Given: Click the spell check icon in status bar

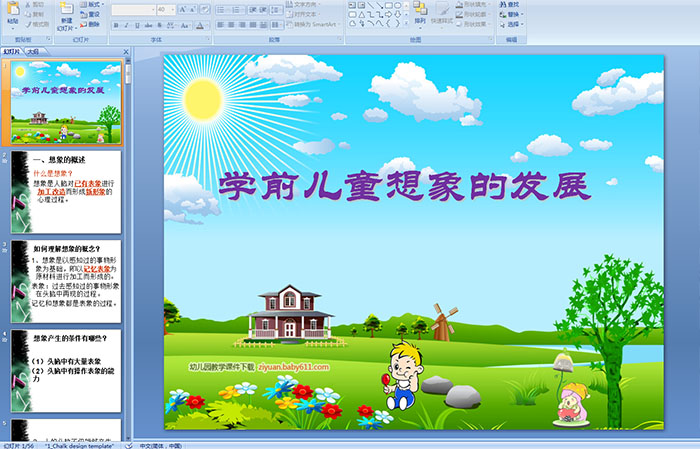Looking at the screenshot, I should tap(128, 445).
